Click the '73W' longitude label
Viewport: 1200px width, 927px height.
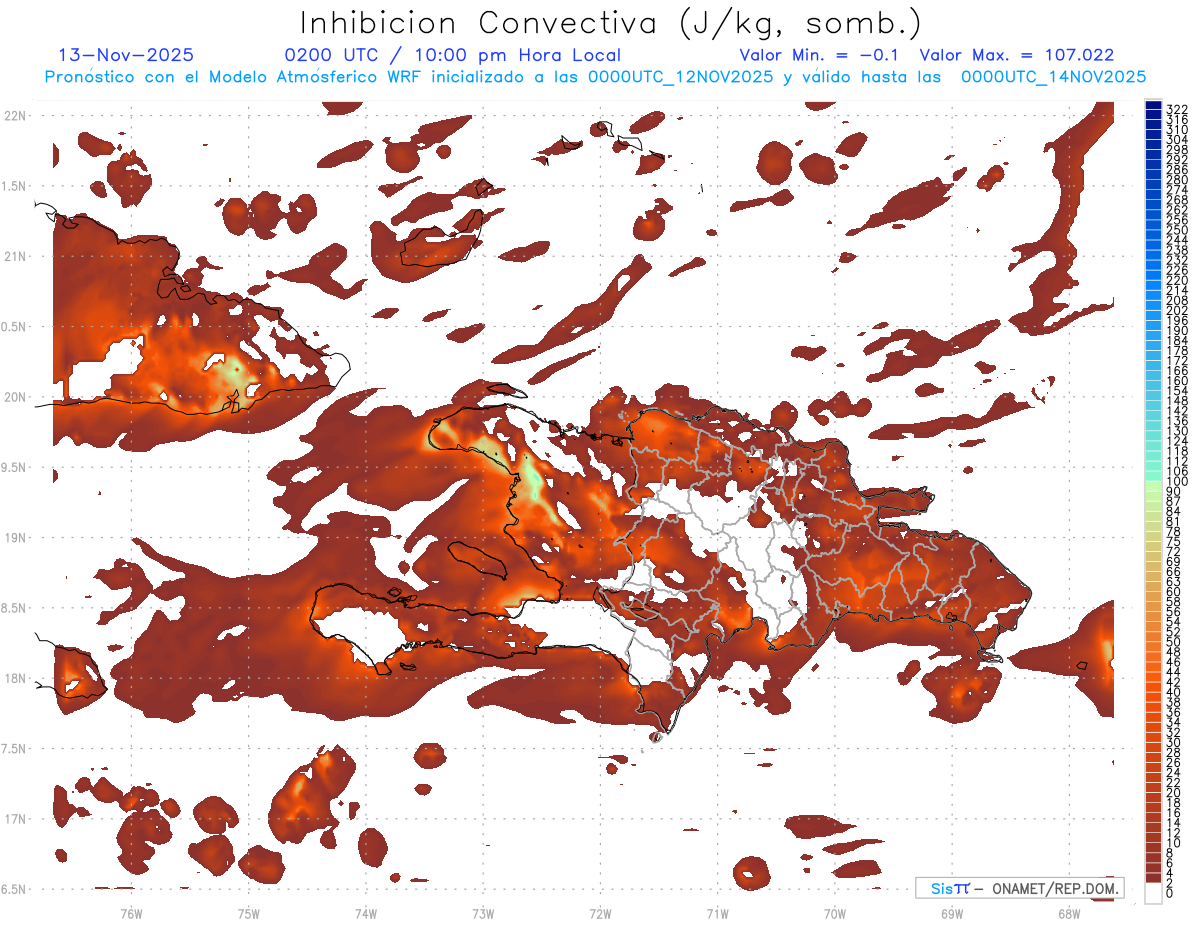[x=483, y=913]
